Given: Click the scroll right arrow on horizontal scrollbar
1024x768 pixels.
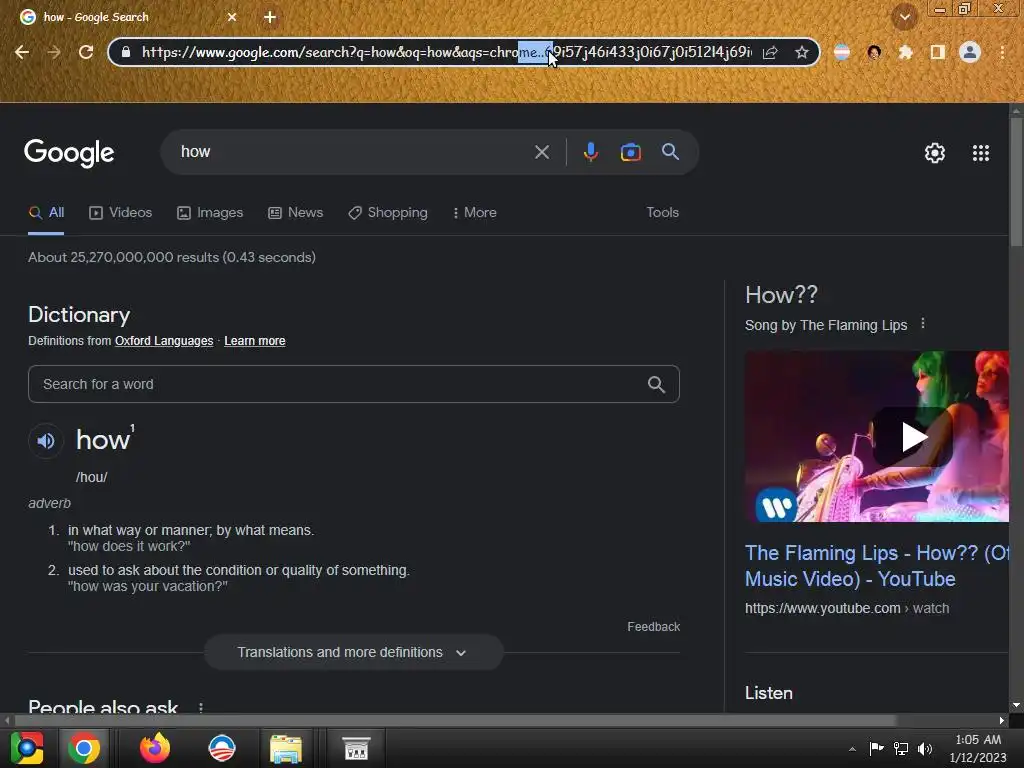Looking at the screenshot, I should click(x=1002, y=720).
